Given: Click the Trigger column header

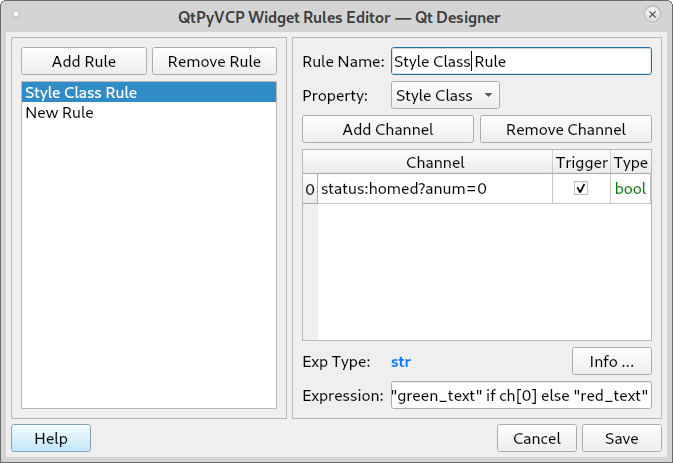Looking at the screenshot, I should 581,163.
